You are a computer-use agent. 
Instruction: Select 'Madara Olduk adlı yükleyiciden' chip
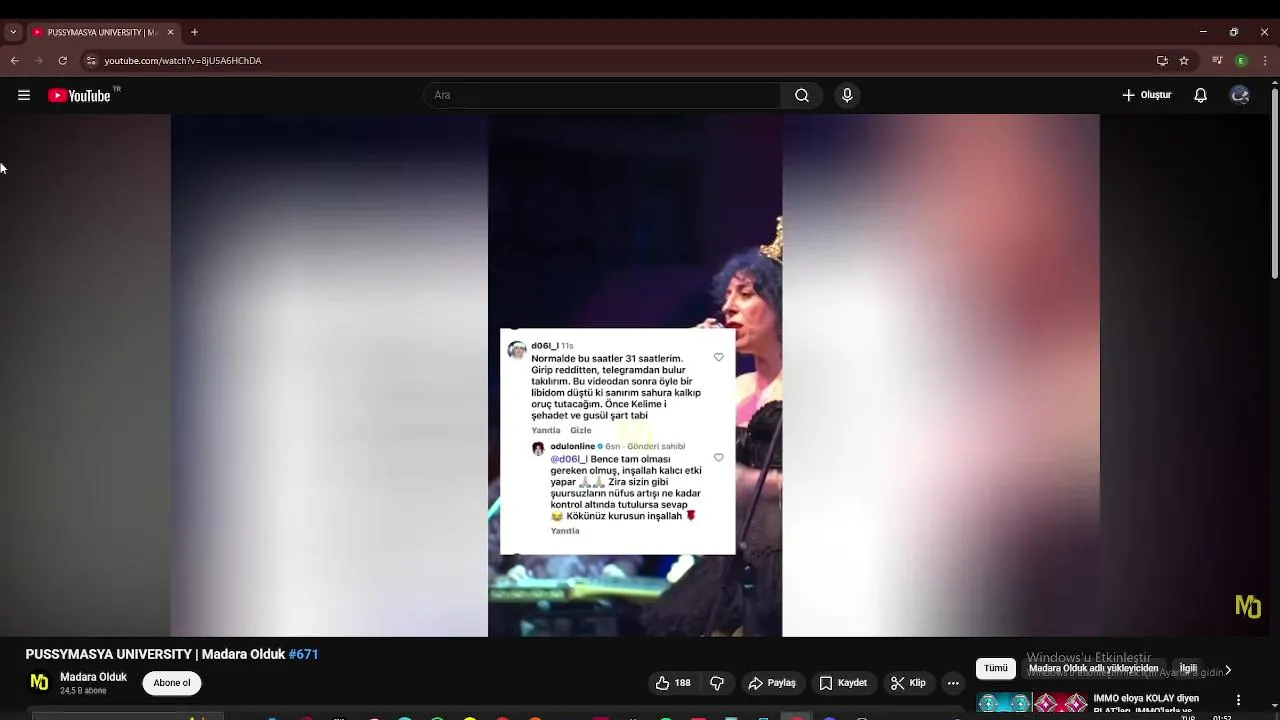(1094, 668)
